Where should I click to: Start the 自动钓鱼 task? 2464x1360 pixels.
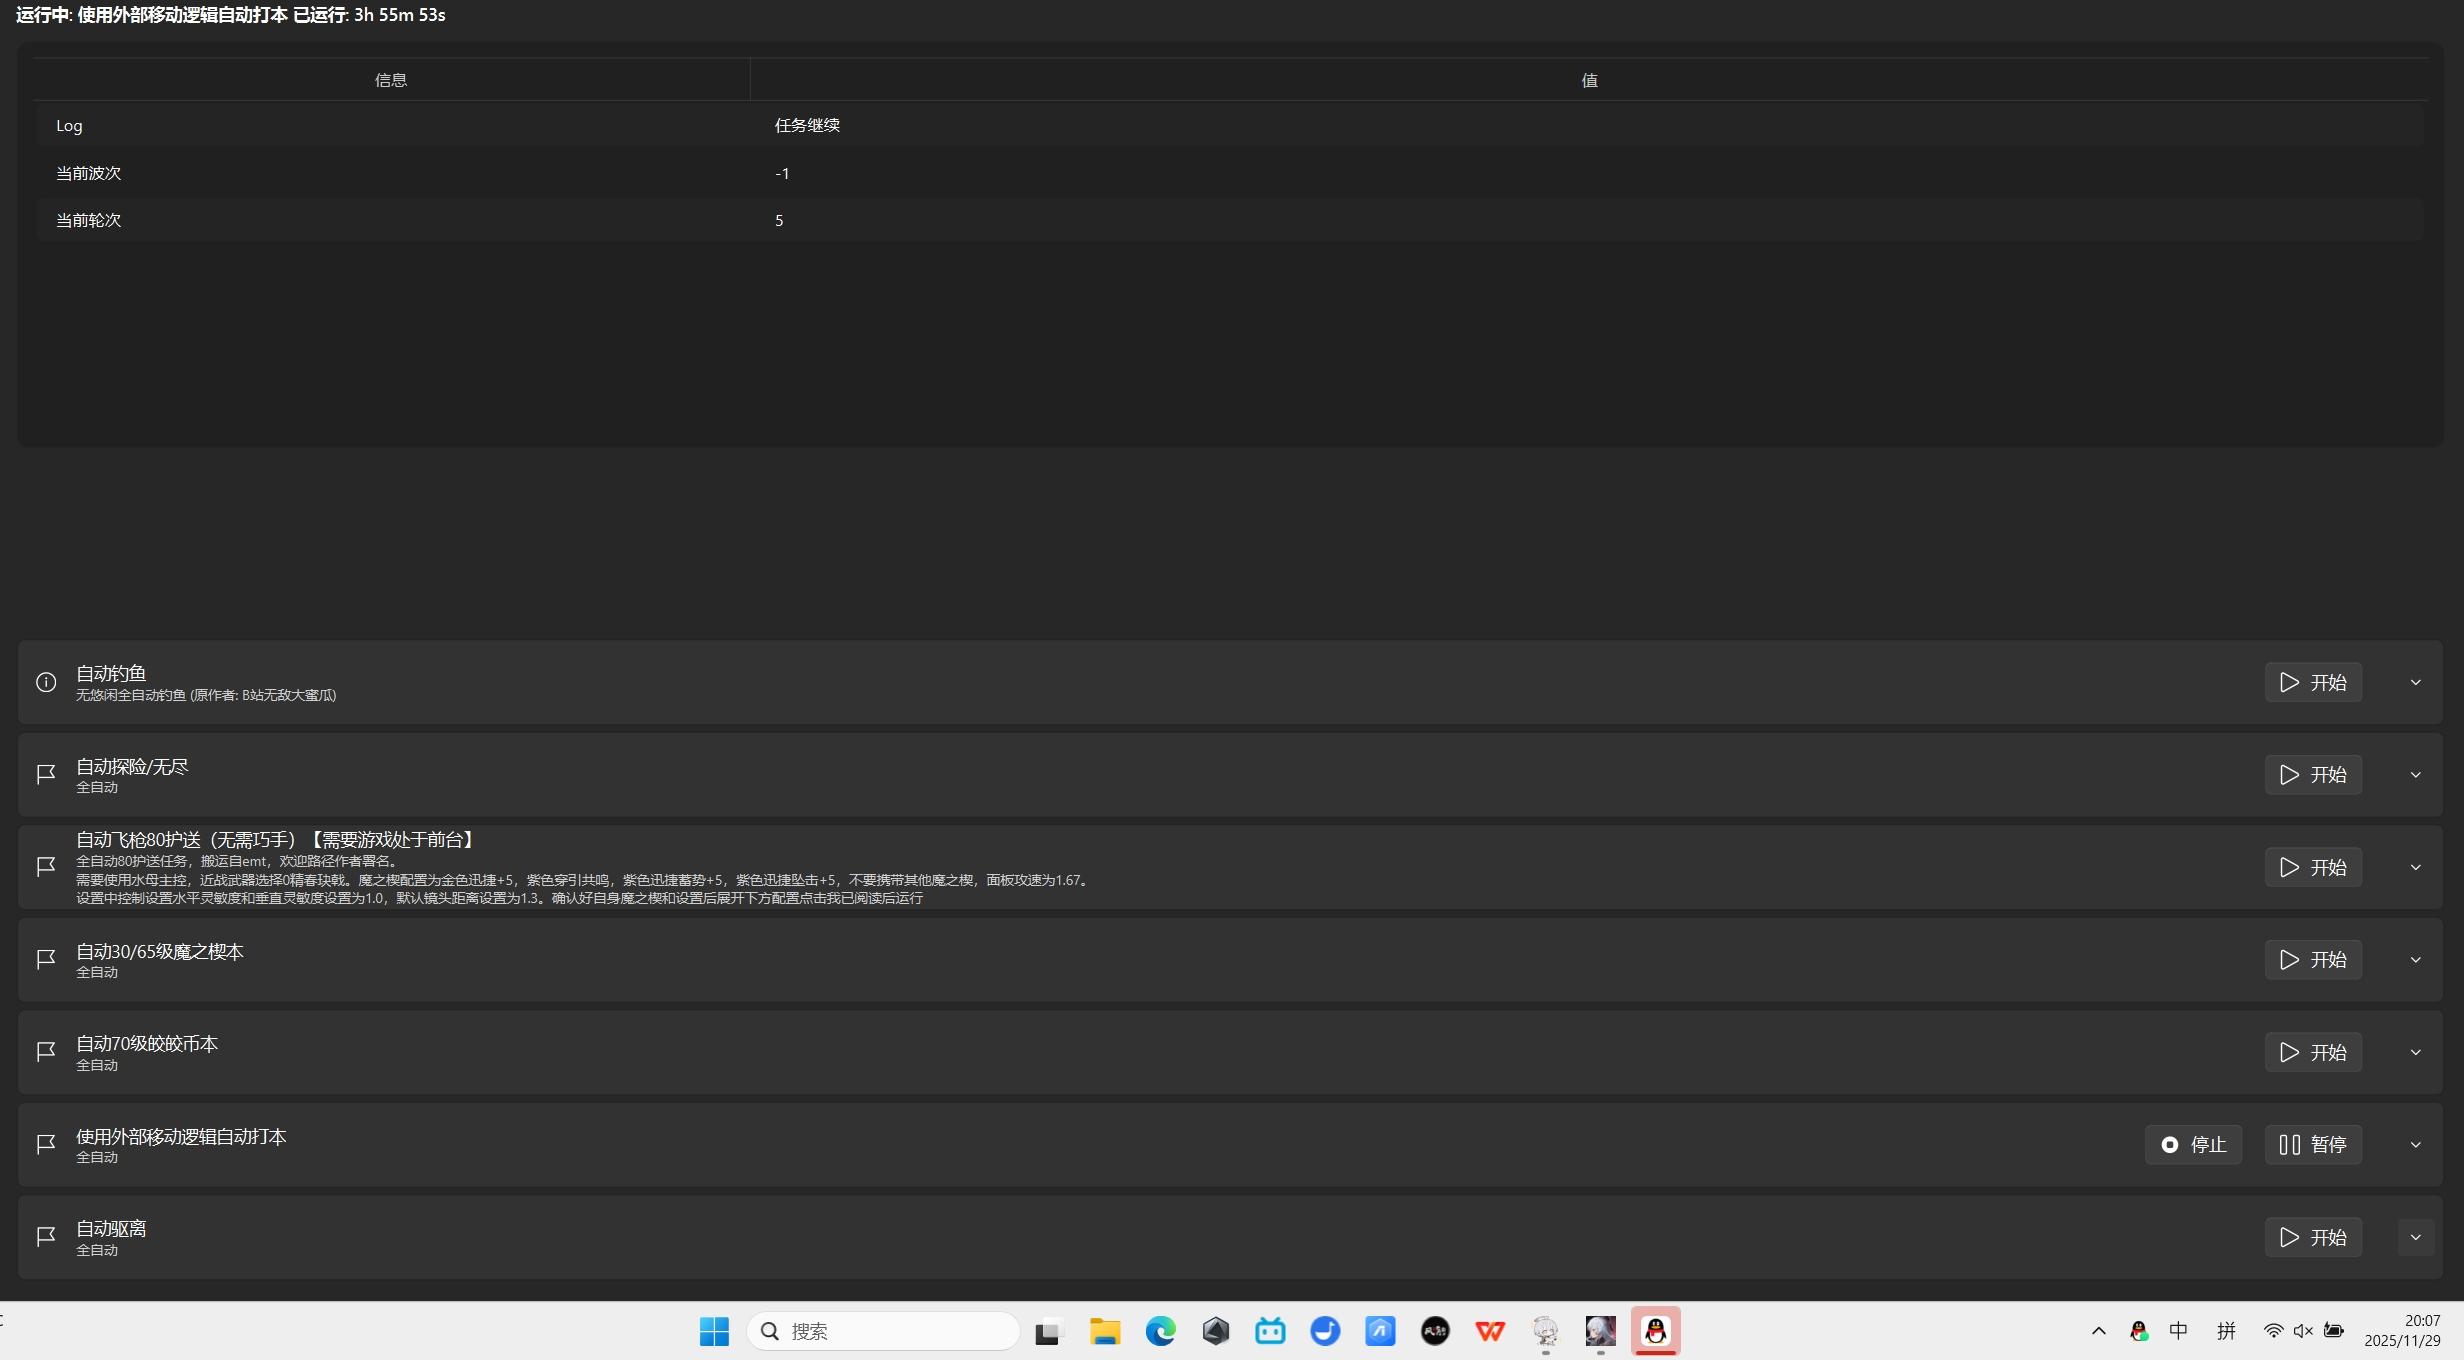click(2313, 682)
